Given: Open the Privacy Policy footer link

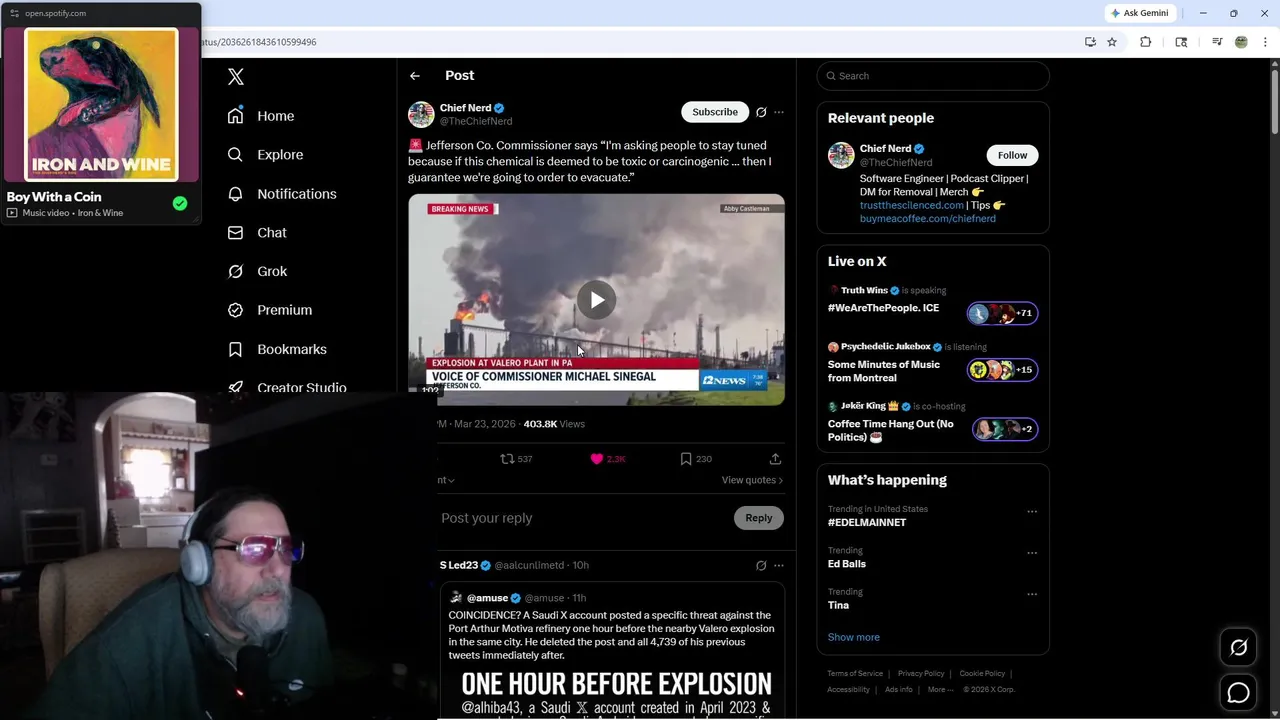Looking at the screenshot, I should (921, 674).
